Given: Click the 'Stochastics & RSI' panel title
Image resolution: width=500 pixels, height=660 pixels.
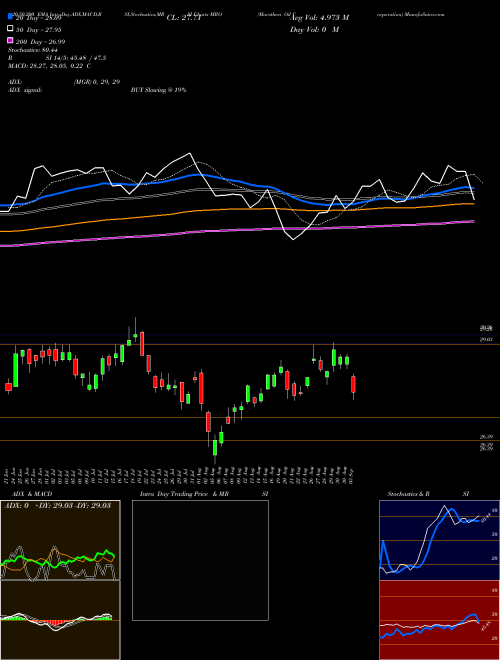Looking at the screenshot, I should [x=428, y=494].
